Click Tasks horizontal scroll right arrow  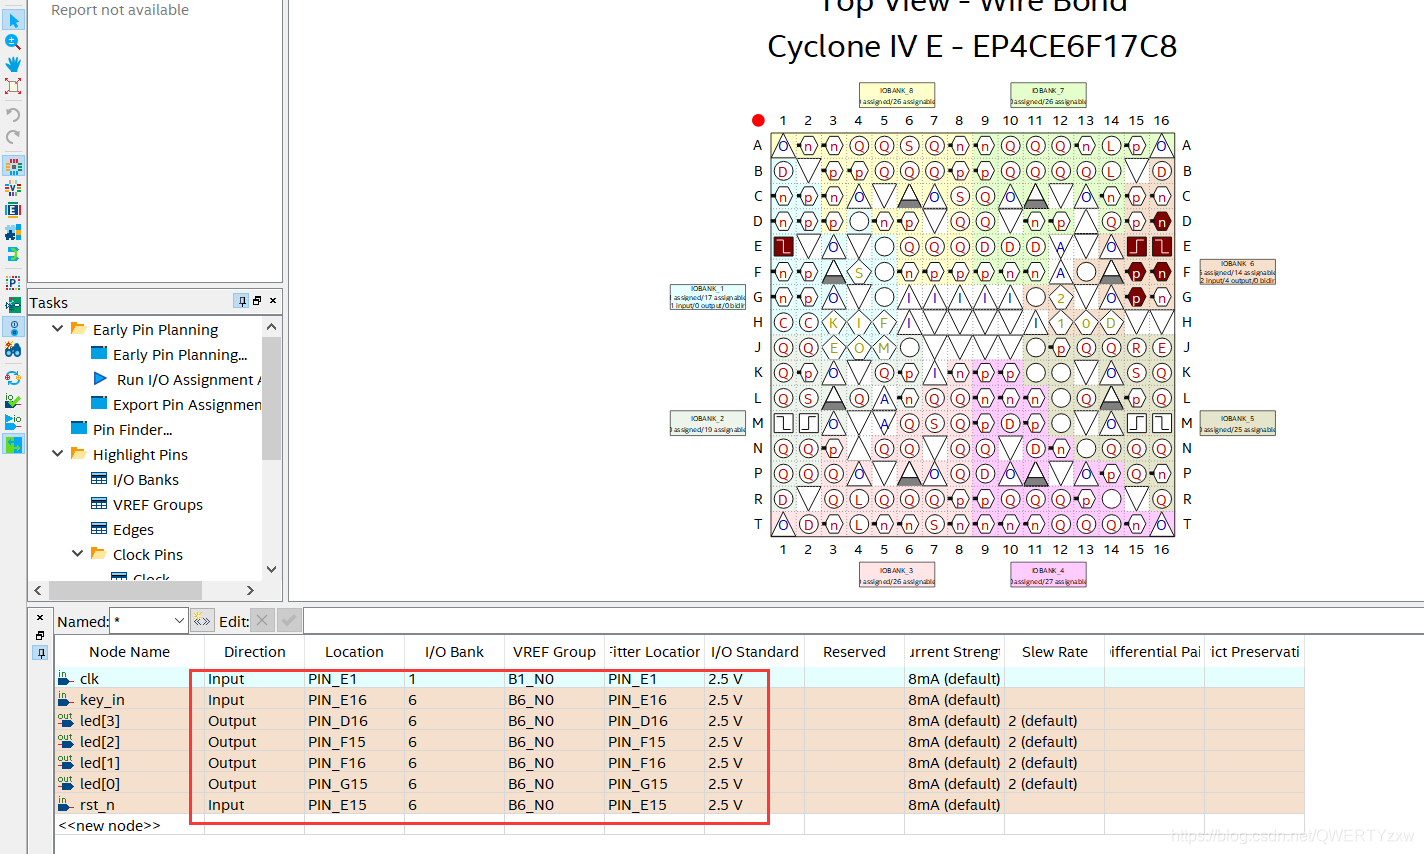click(250, 590)
